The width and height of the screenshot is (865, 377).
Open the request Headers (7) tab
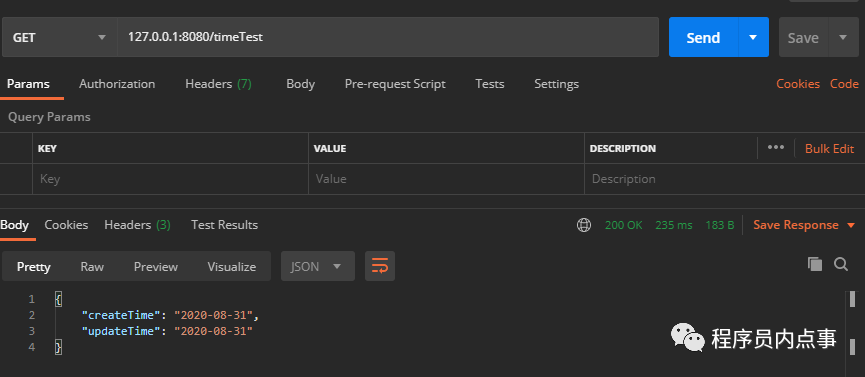(218, 84)
